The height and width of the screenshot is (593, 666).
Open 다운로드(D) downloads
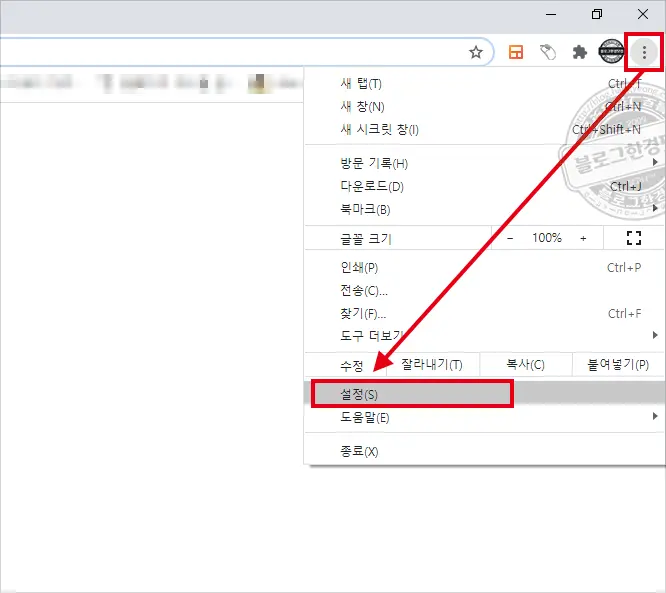tap(485, 186)
